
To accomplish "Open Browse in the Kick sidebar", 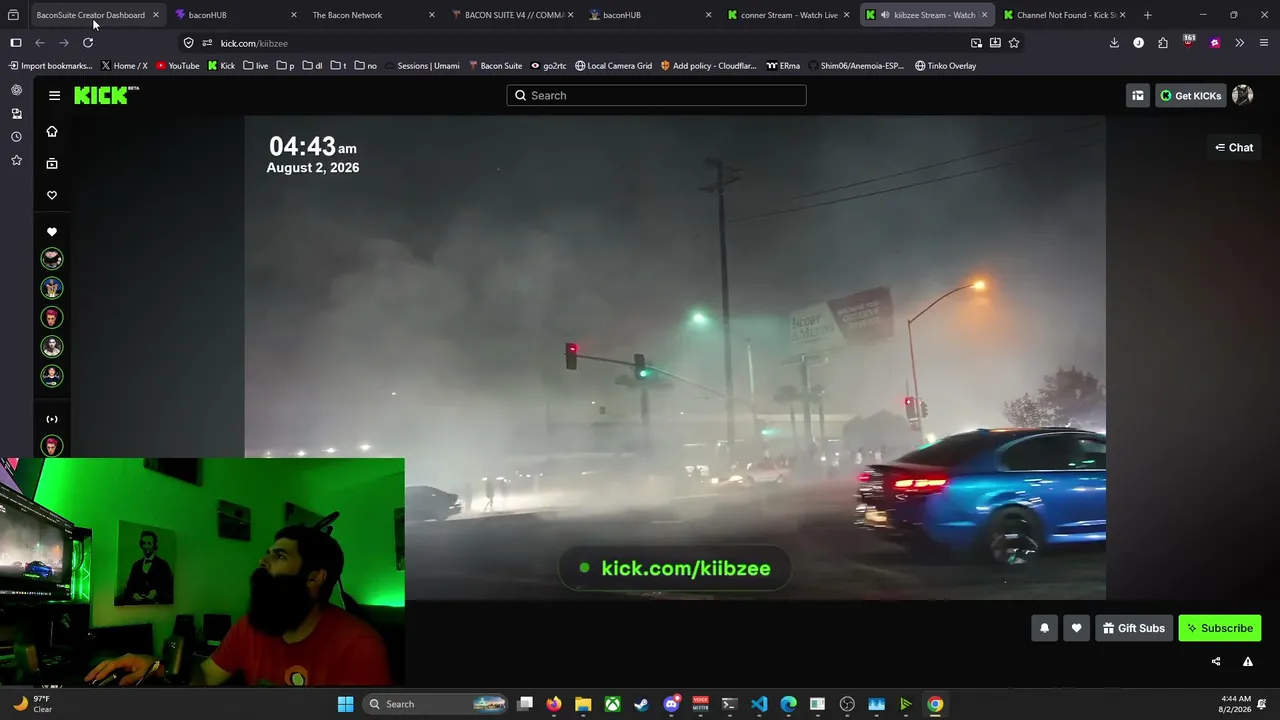I will [52, 163].
